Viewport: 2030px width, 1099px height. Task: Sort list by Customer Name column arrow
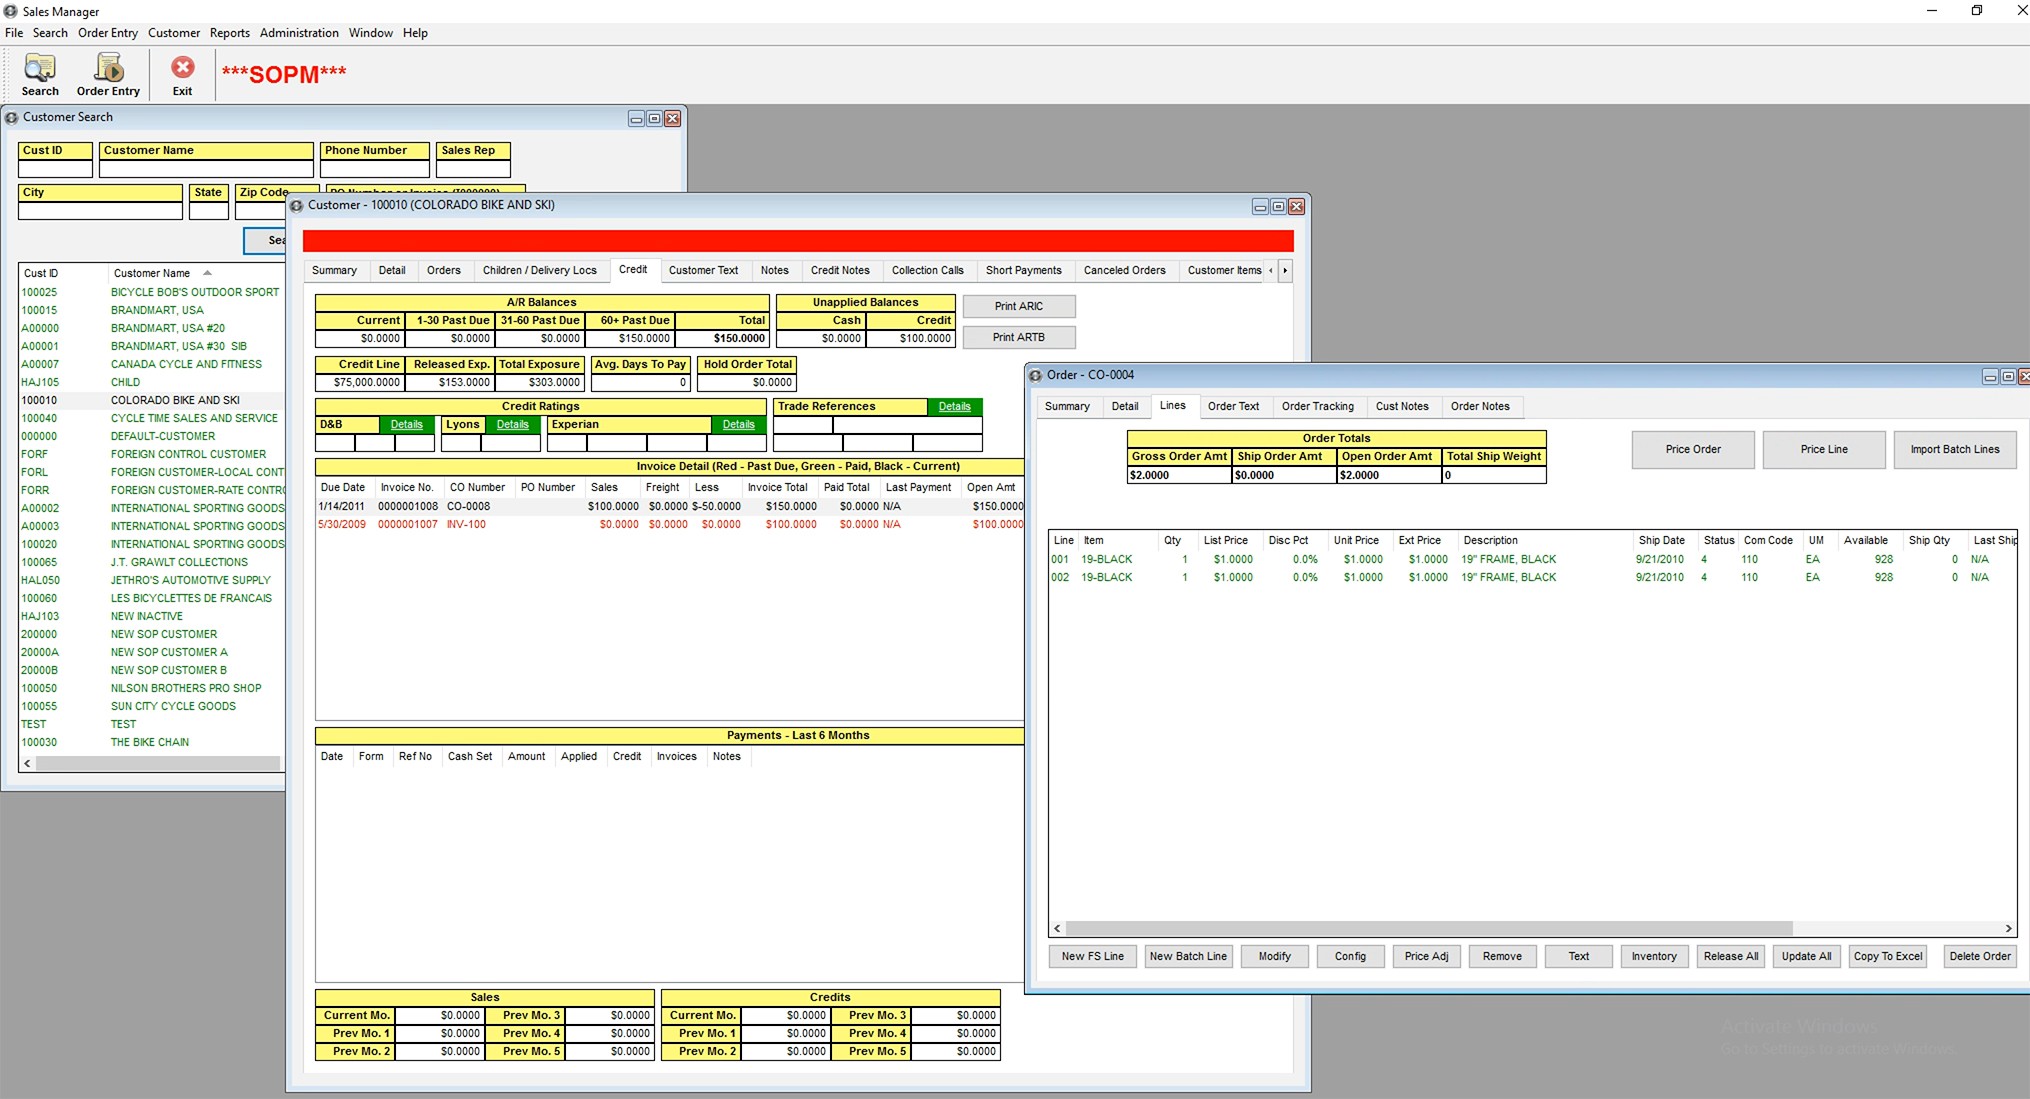coord(207,273)
